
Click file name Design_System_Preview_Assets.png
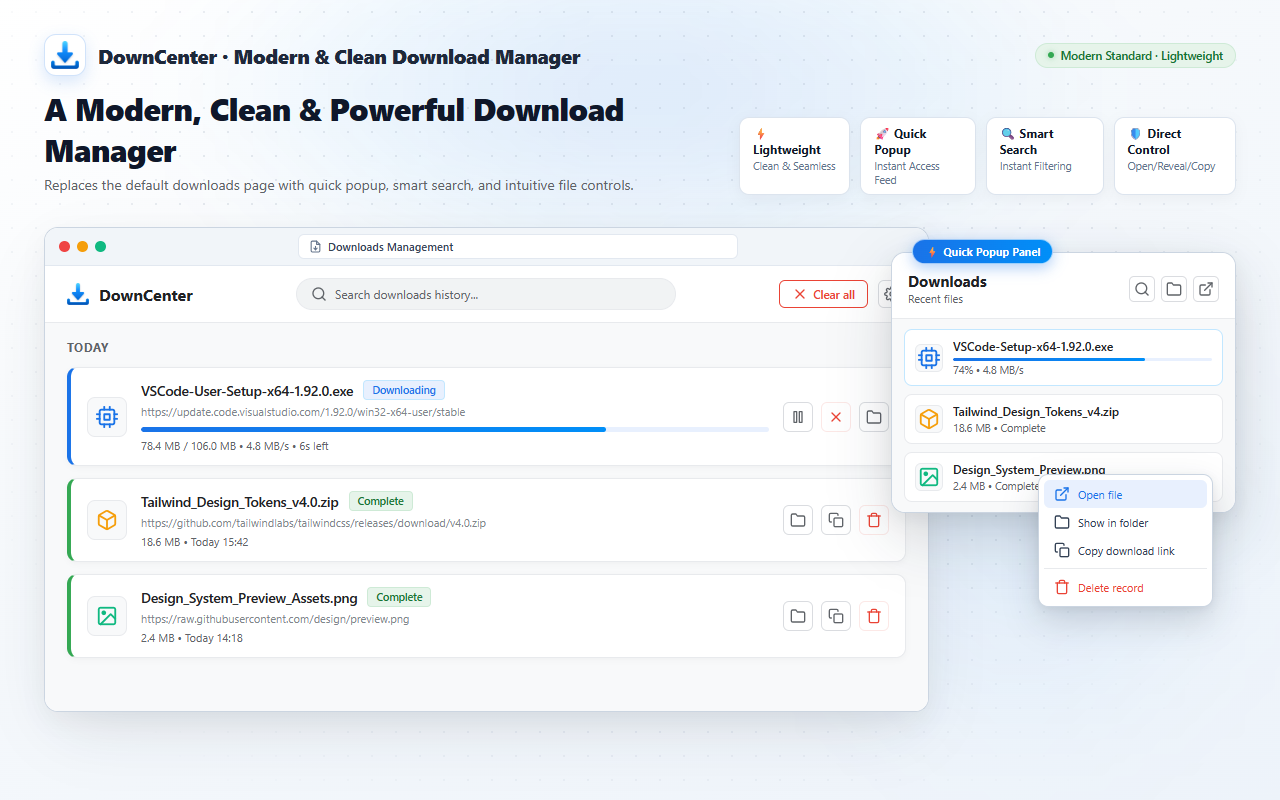[x=249, y=598]
